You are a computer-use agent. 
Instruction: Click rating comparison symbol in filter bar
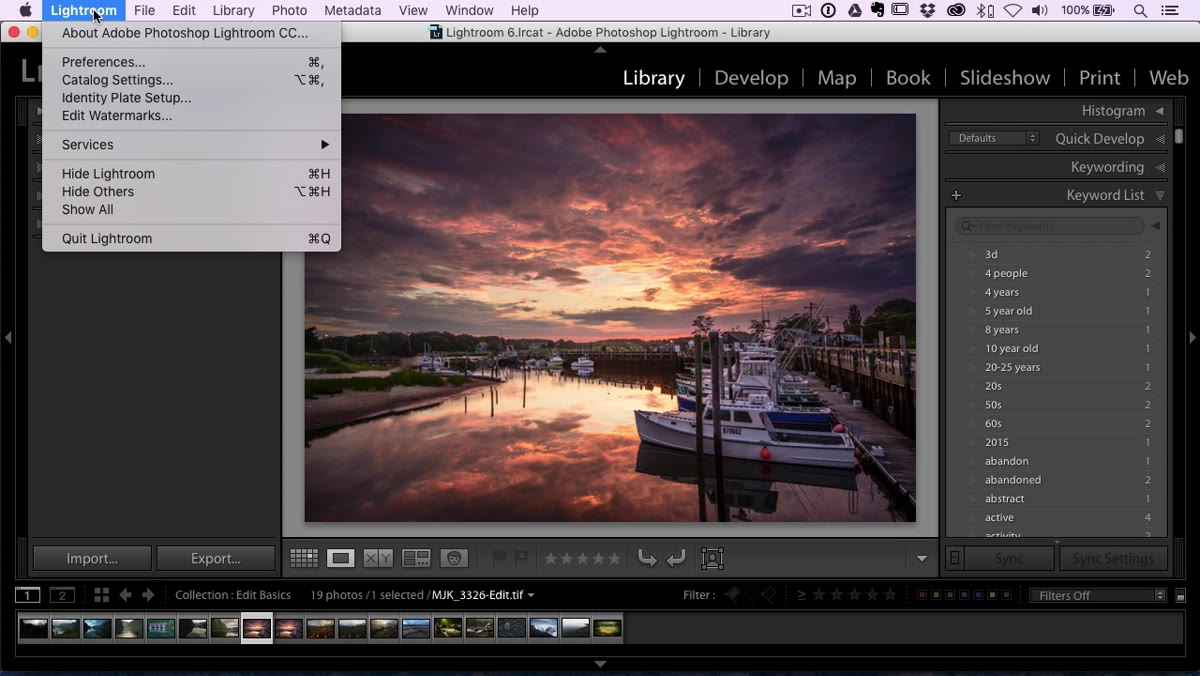coord(801,595)
